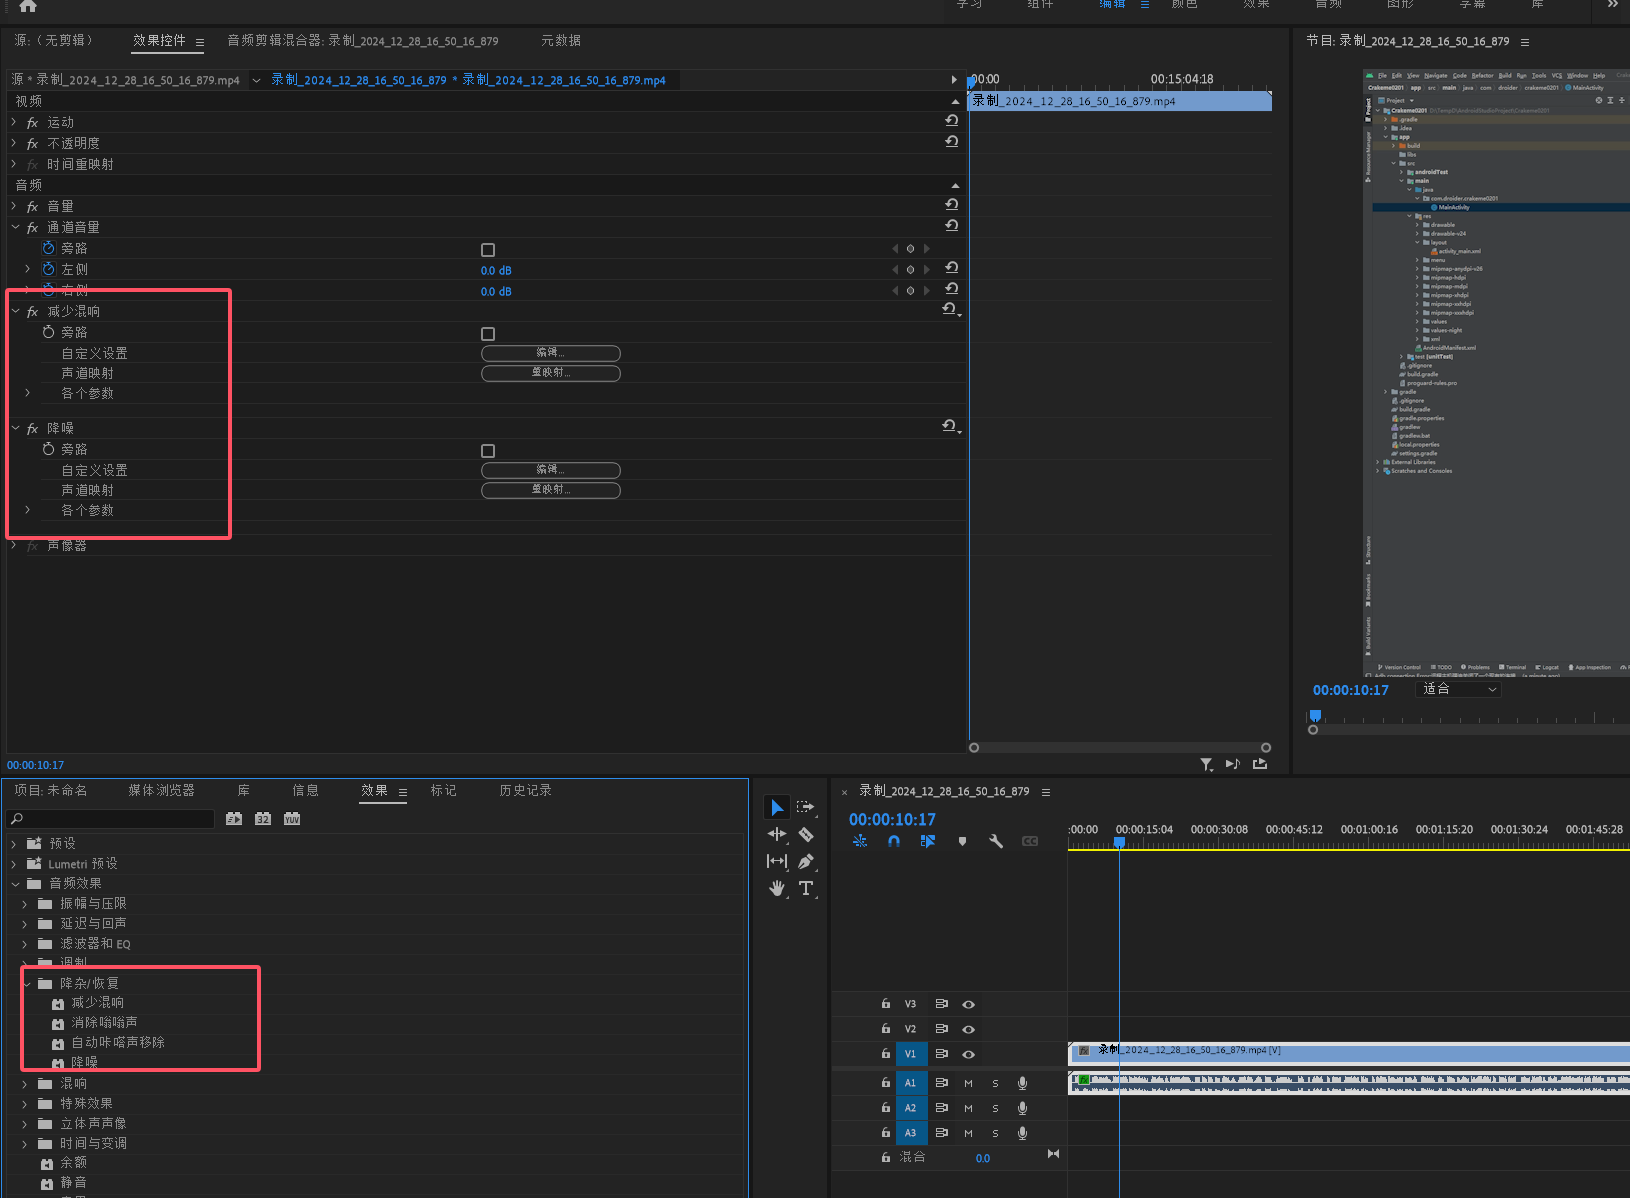
Task: Solo audio track A2
Action: click(995, 1108)
